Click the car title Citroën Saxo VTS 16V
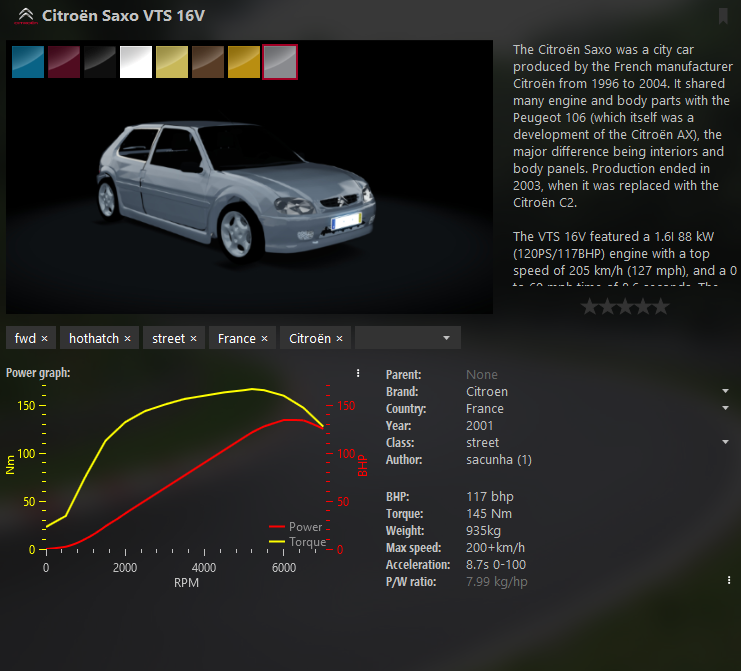 tap(123, 16)
